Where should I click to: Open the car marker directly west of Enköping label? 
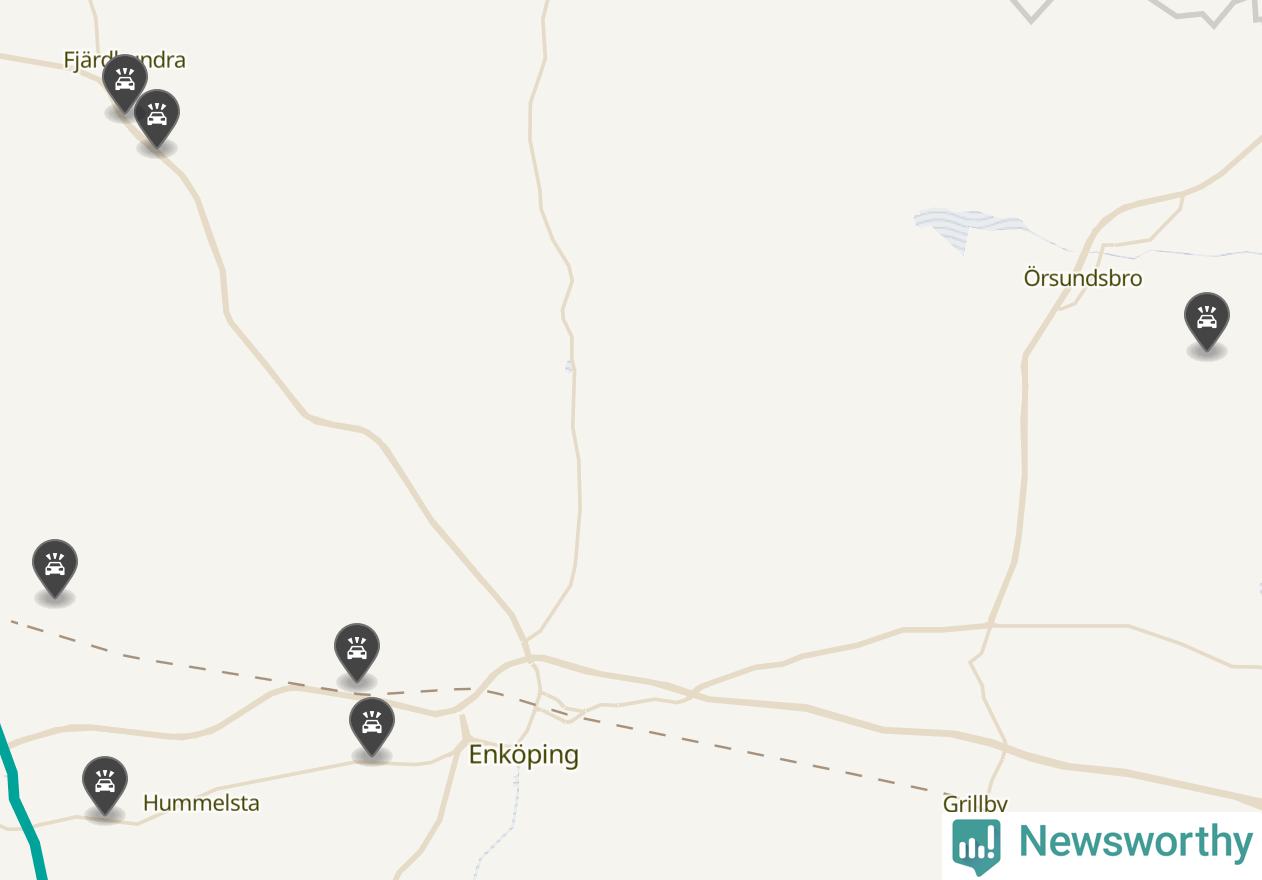(x=372, y=727)
